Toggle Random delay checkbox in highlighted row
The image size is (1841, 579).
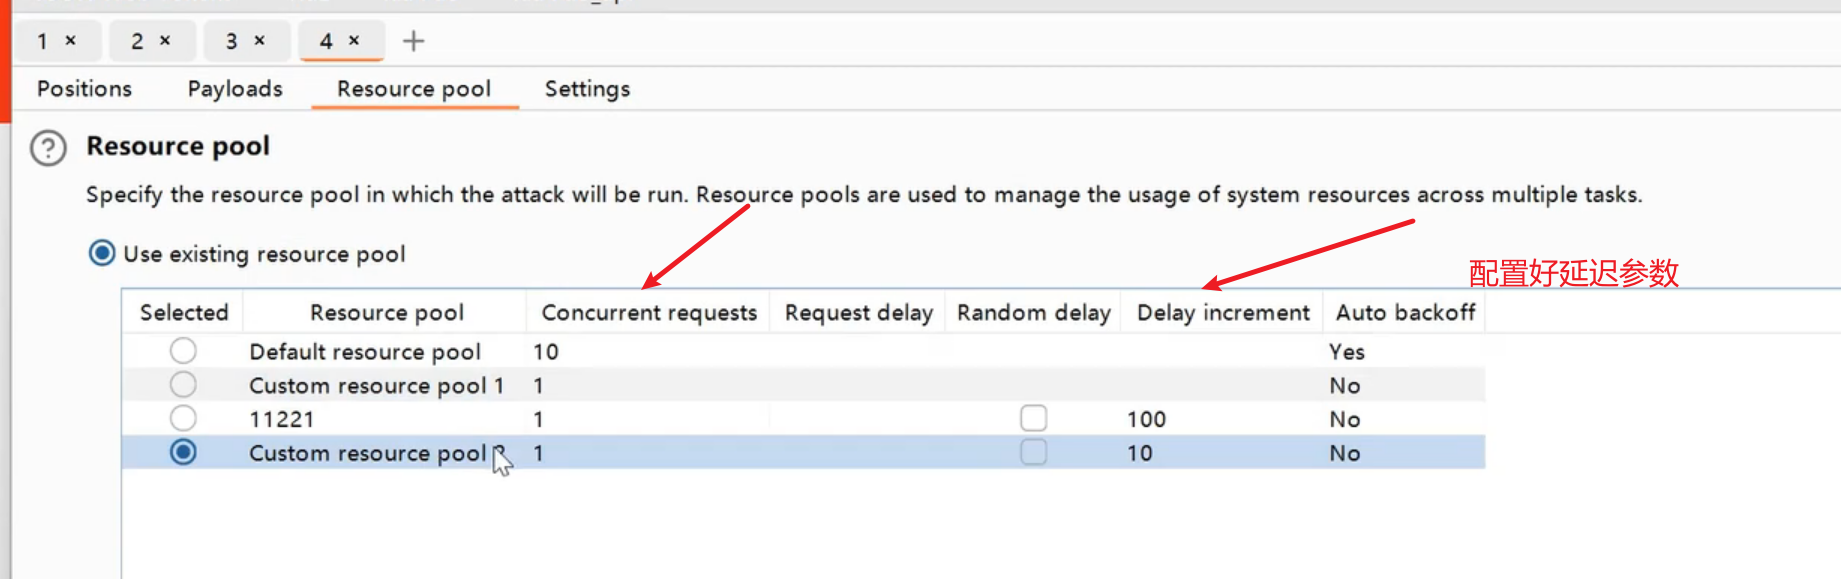pos(1033,452)
